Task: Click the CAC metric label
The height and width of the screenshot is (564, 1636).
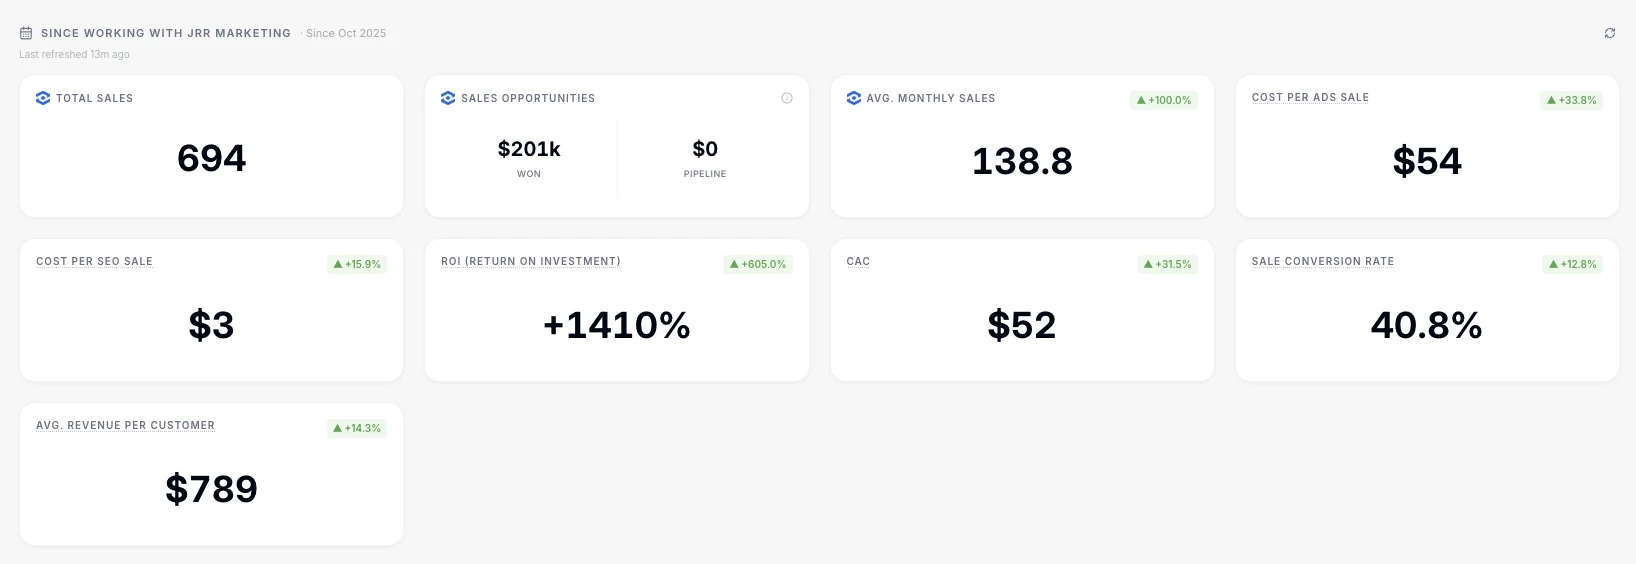Action: 858,261
